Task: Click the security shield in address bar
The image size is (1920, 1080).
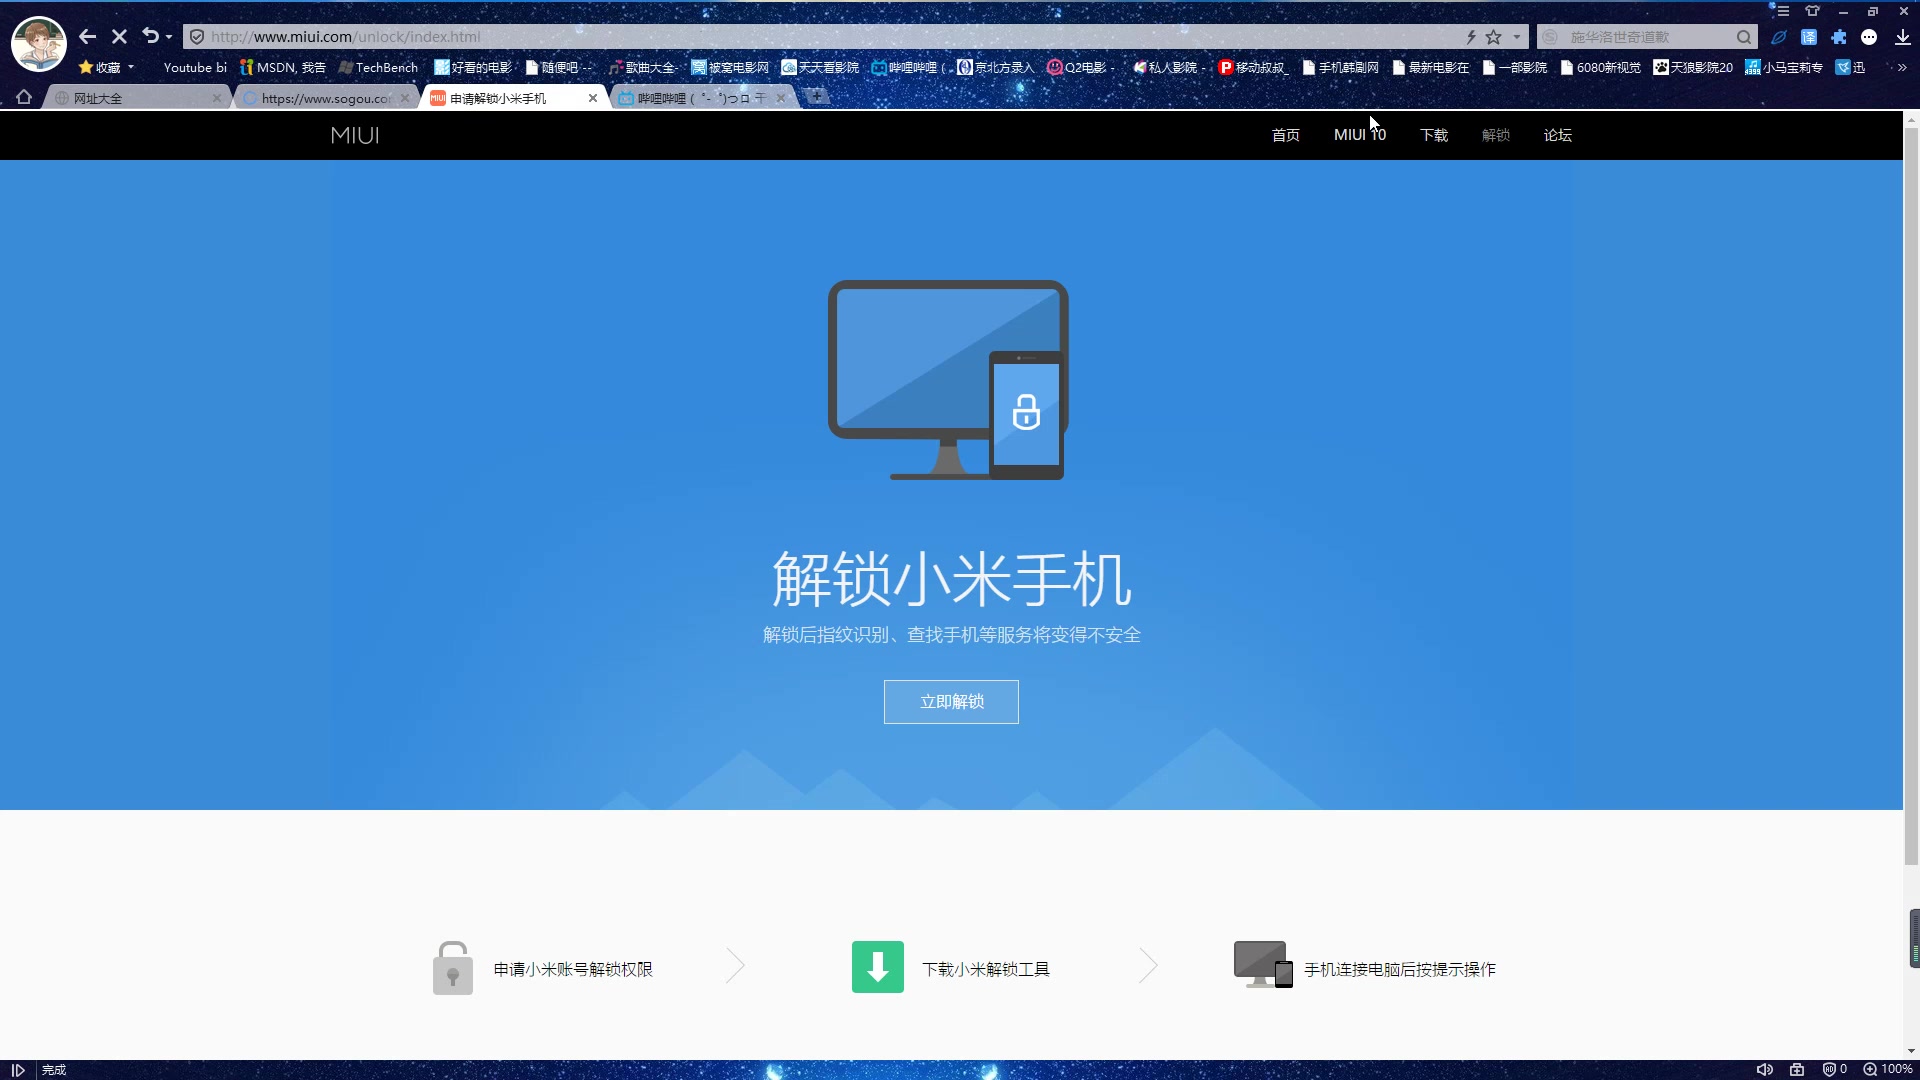Action: pos(197,37)
